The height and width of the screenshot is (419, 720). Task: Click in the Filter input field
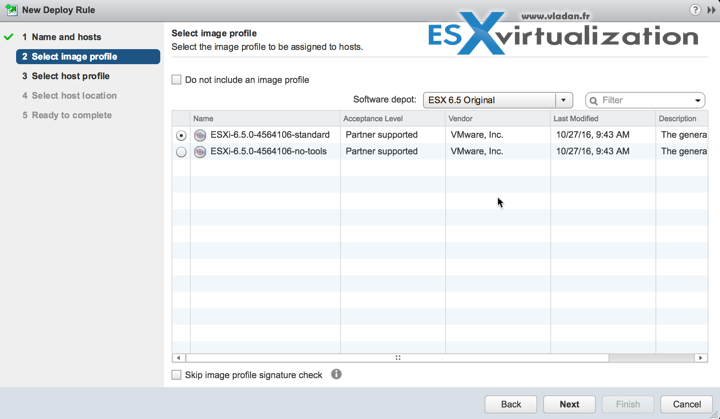tap(645, 100)
